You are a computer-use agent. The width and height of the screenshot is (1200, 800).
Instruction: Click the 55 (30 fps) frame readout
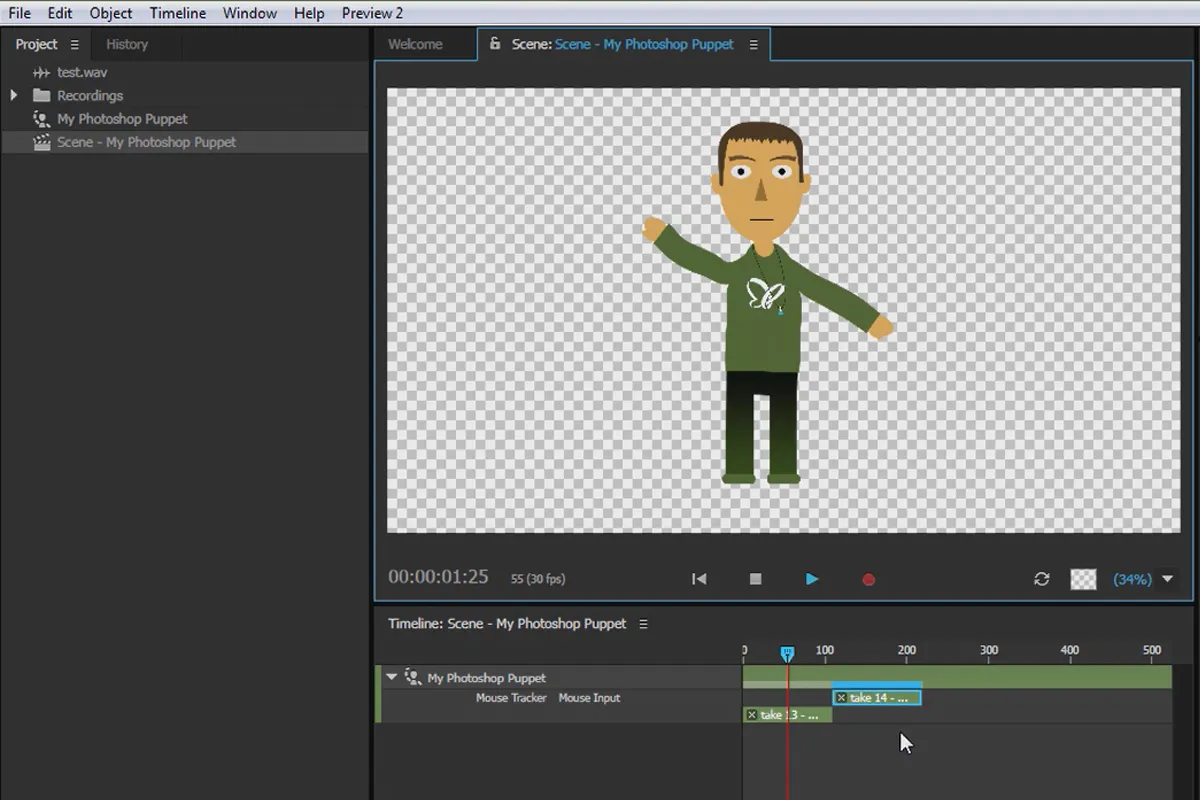point(538,578)
